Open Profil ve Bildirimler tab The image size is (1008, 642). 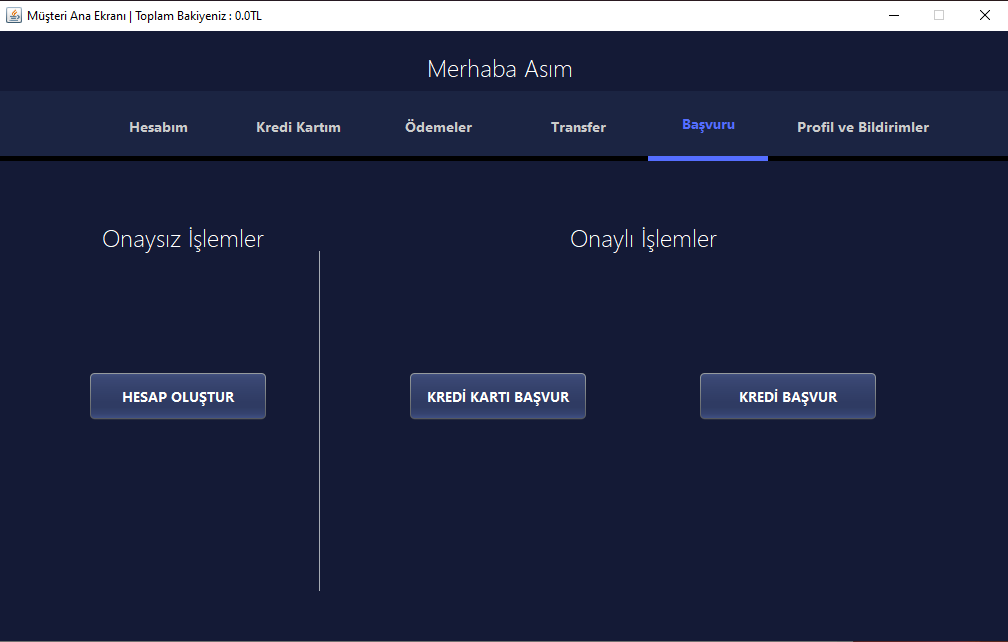coord(863,127)
